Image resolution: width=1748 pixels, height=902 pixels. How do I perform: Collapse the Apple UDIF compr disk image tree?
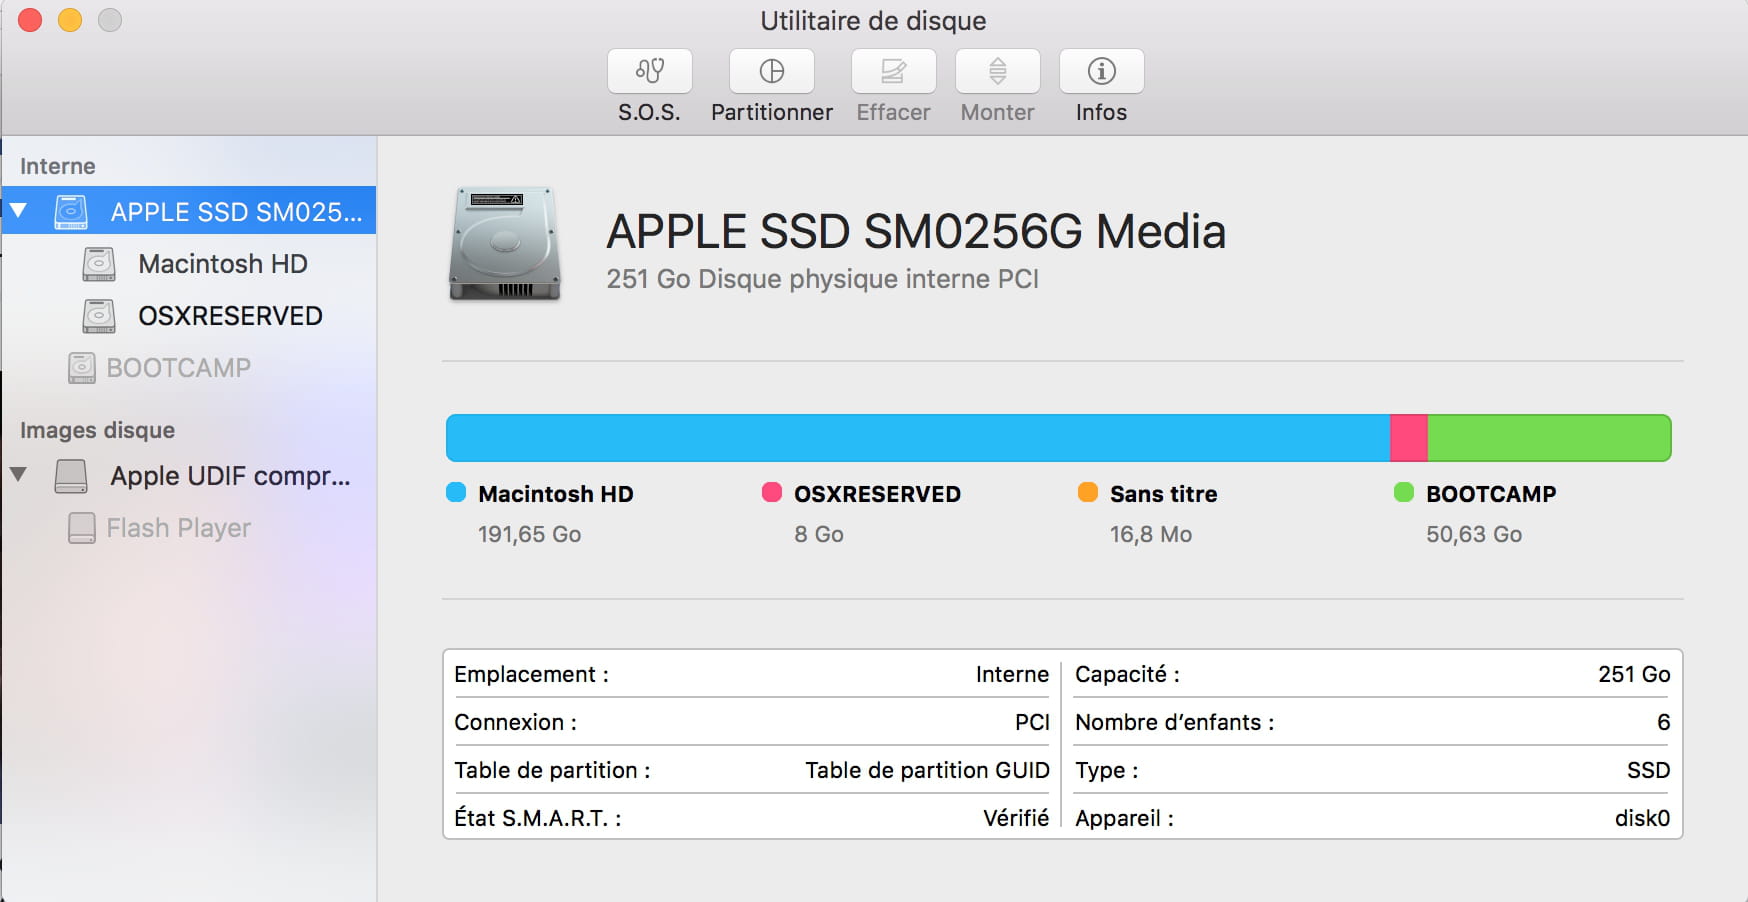pyautogui.click(x=18, y=474)
